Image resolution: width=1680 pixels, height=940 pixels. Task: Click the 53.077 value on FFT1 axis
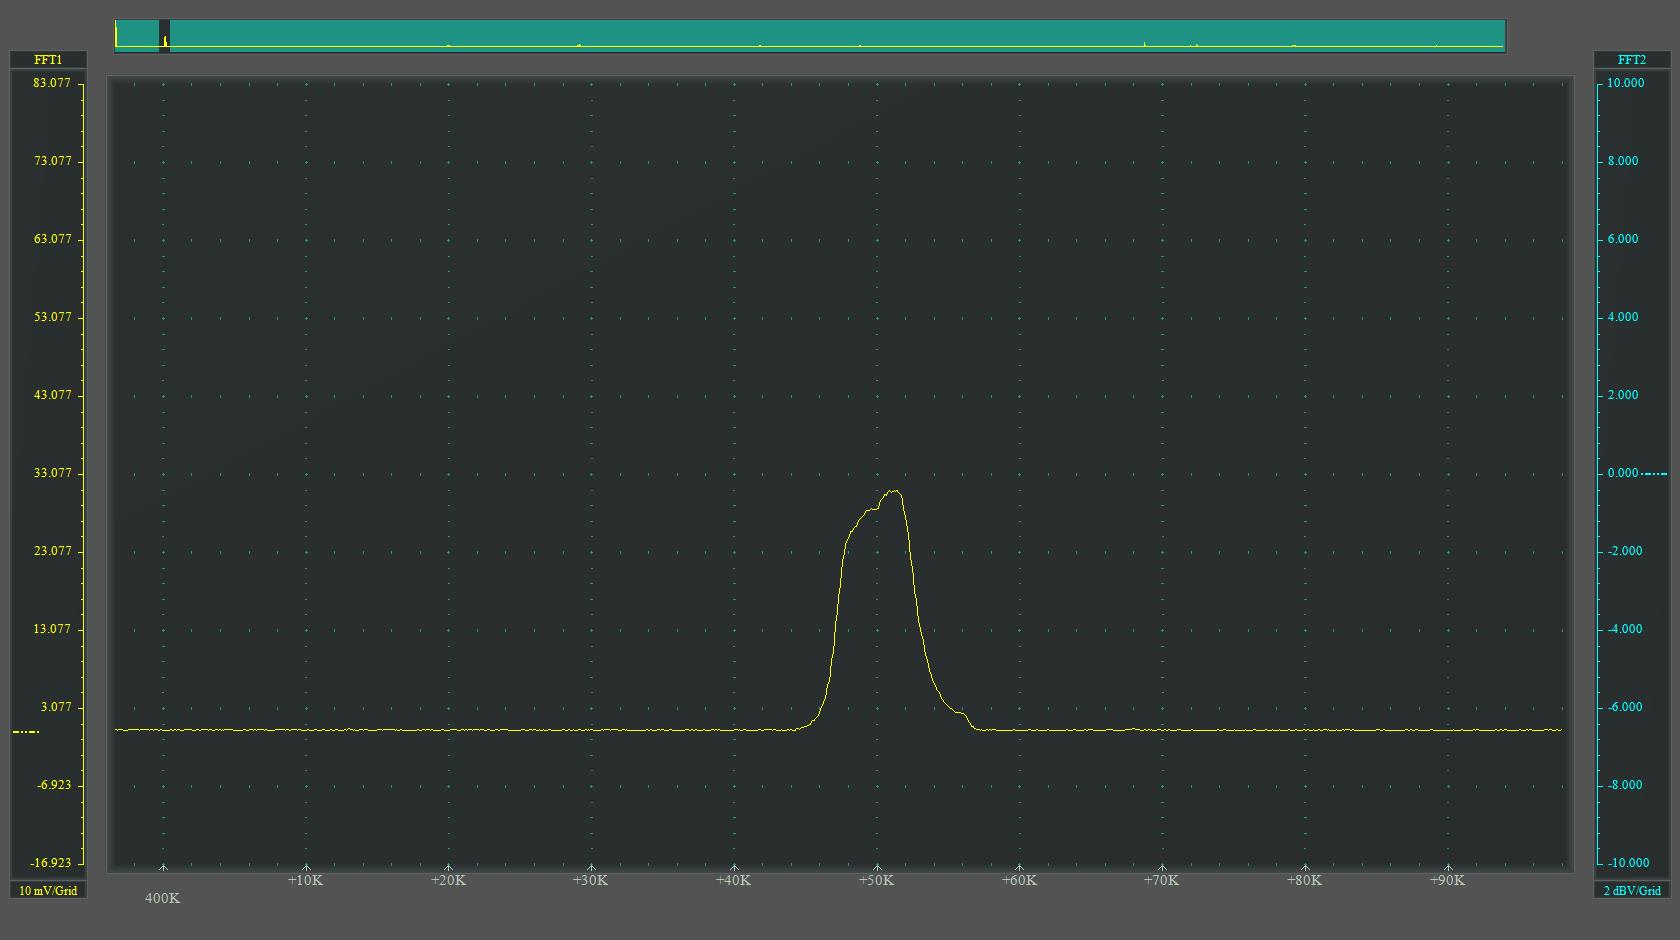click(x=52, y=317)
